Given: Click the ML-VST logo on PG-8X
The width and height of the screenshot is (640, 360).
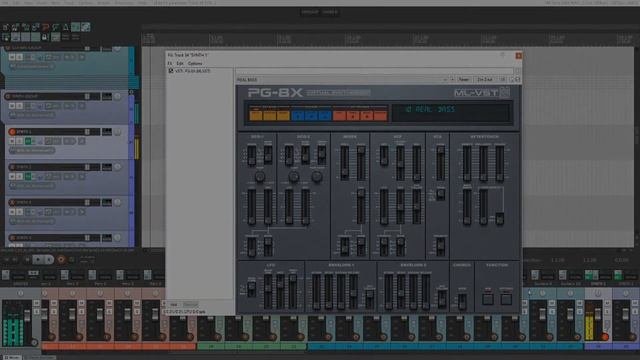Looking at the screenshot, I should pyautogui.click(x=482, y=93).
